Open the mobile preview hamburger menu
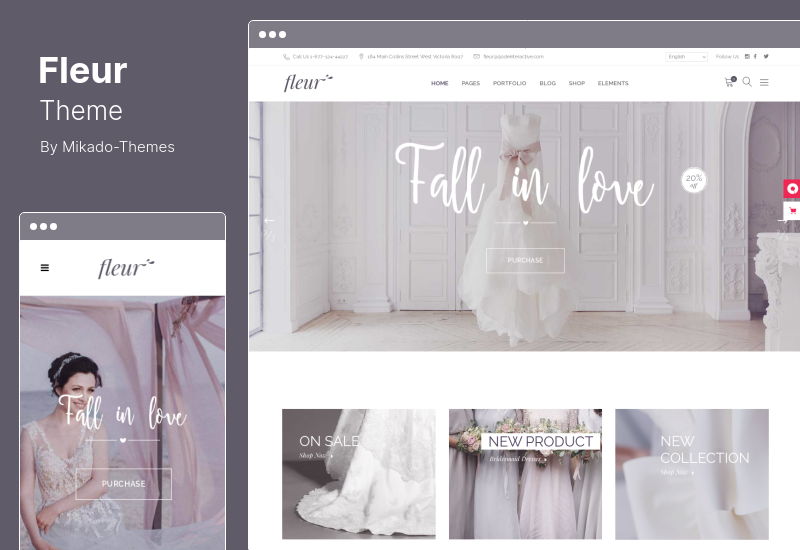 [45, 267]
